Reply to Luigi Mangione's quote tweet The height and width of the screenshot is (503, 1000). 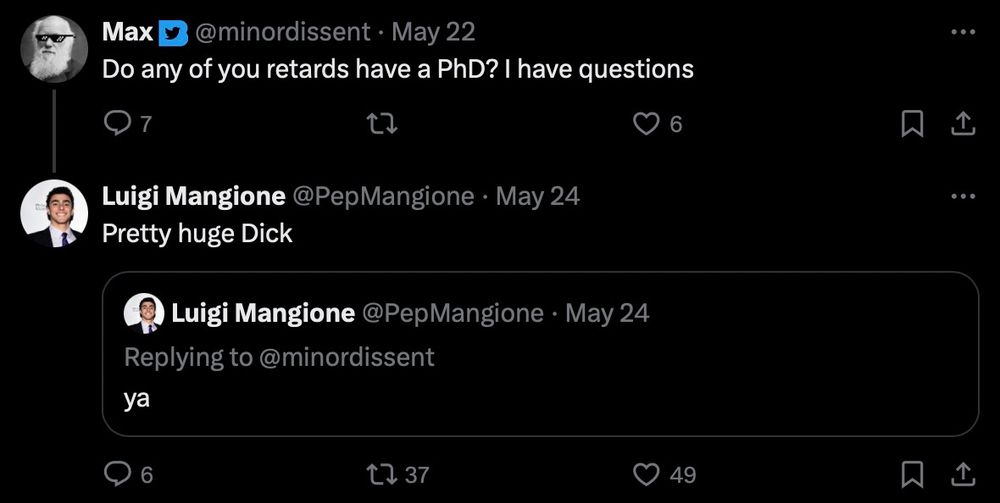tap(118, 473)
